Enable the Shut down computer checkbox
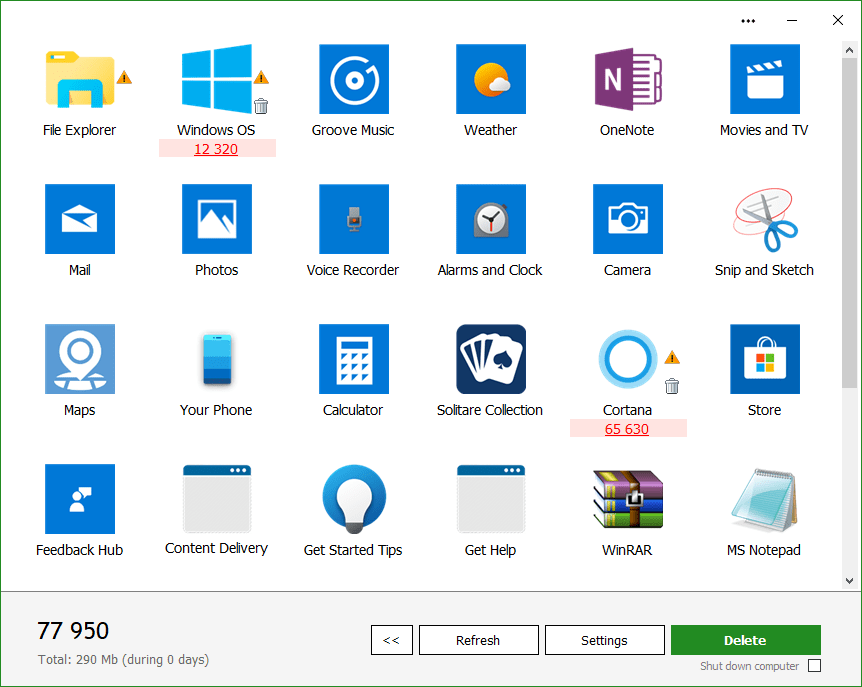 point(815,666)
